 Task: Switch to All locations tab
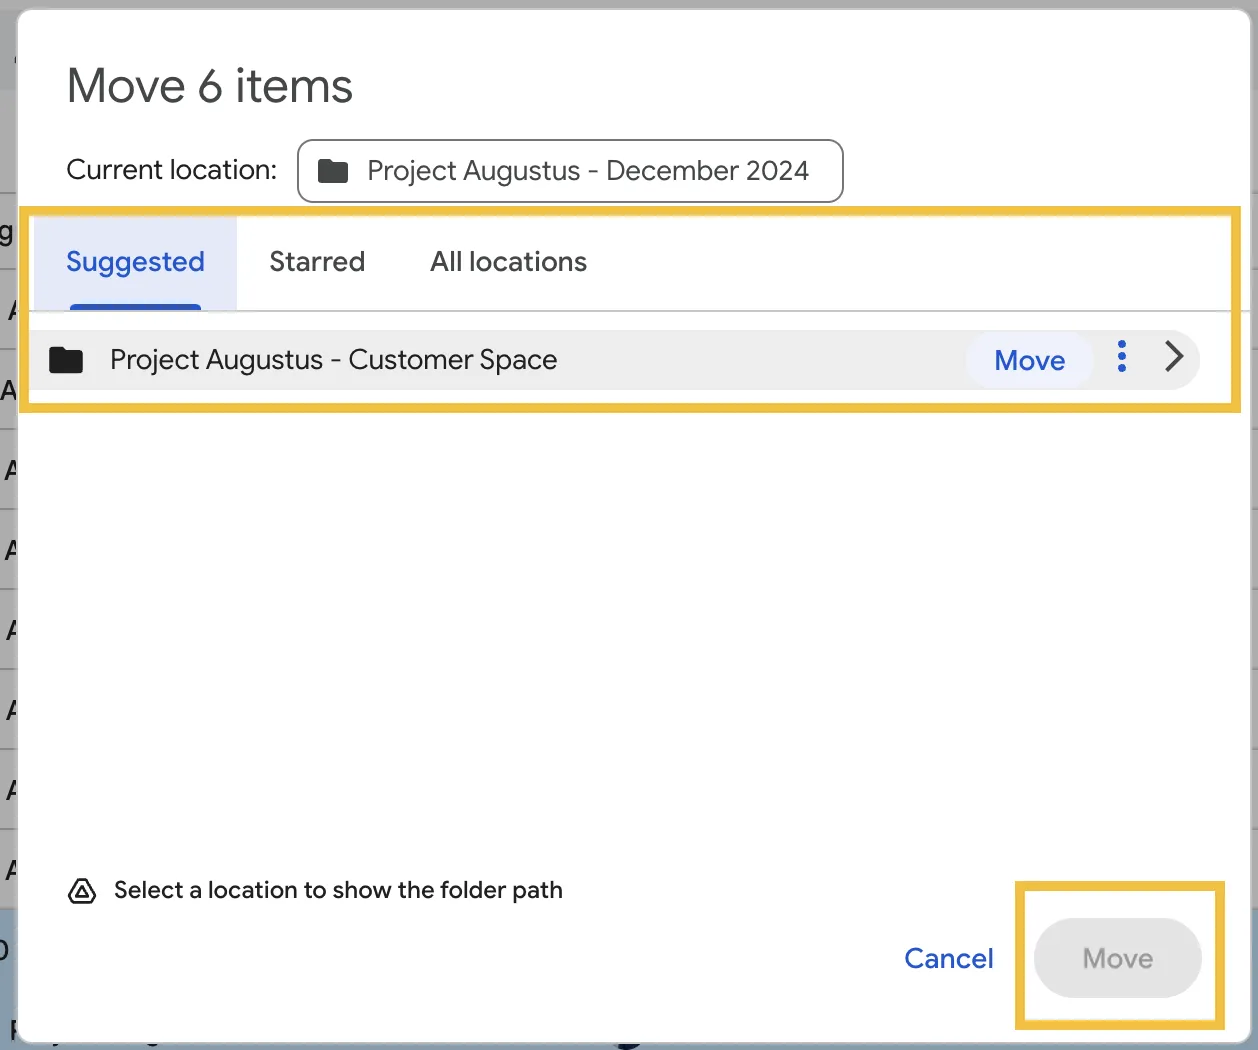click(x=508, y=262)
